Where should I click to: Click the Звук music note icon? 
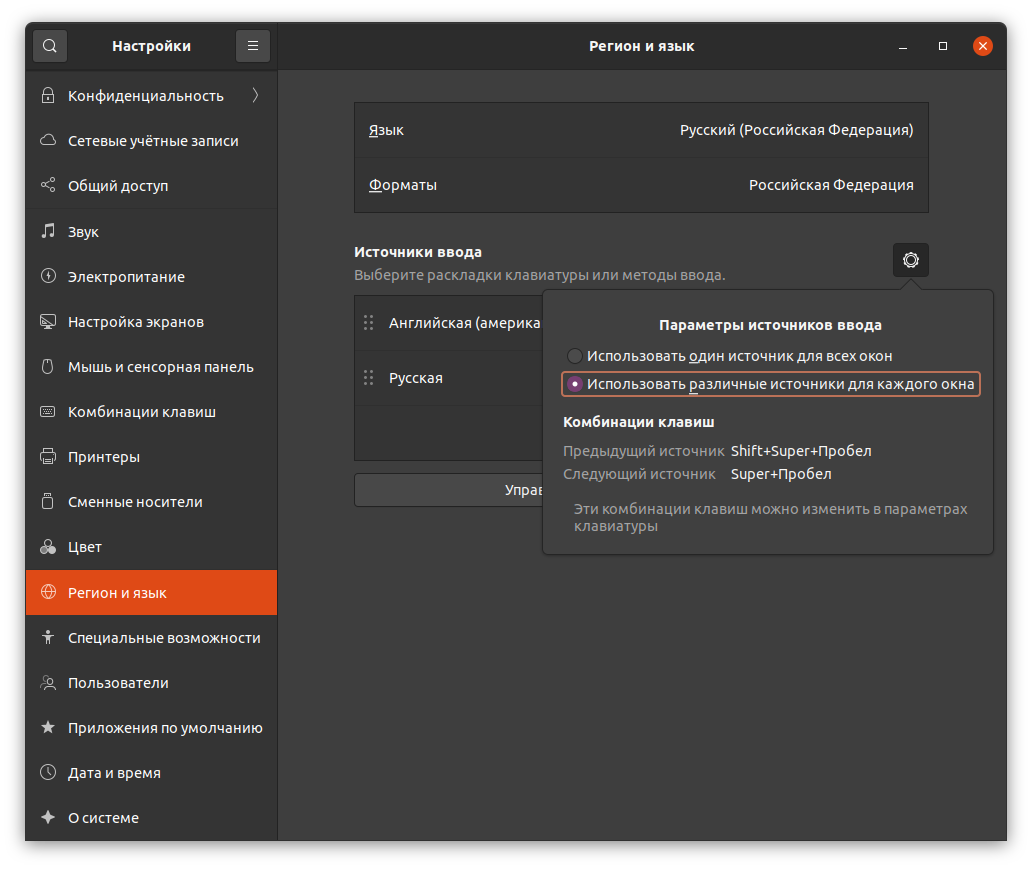click(48, 231)
